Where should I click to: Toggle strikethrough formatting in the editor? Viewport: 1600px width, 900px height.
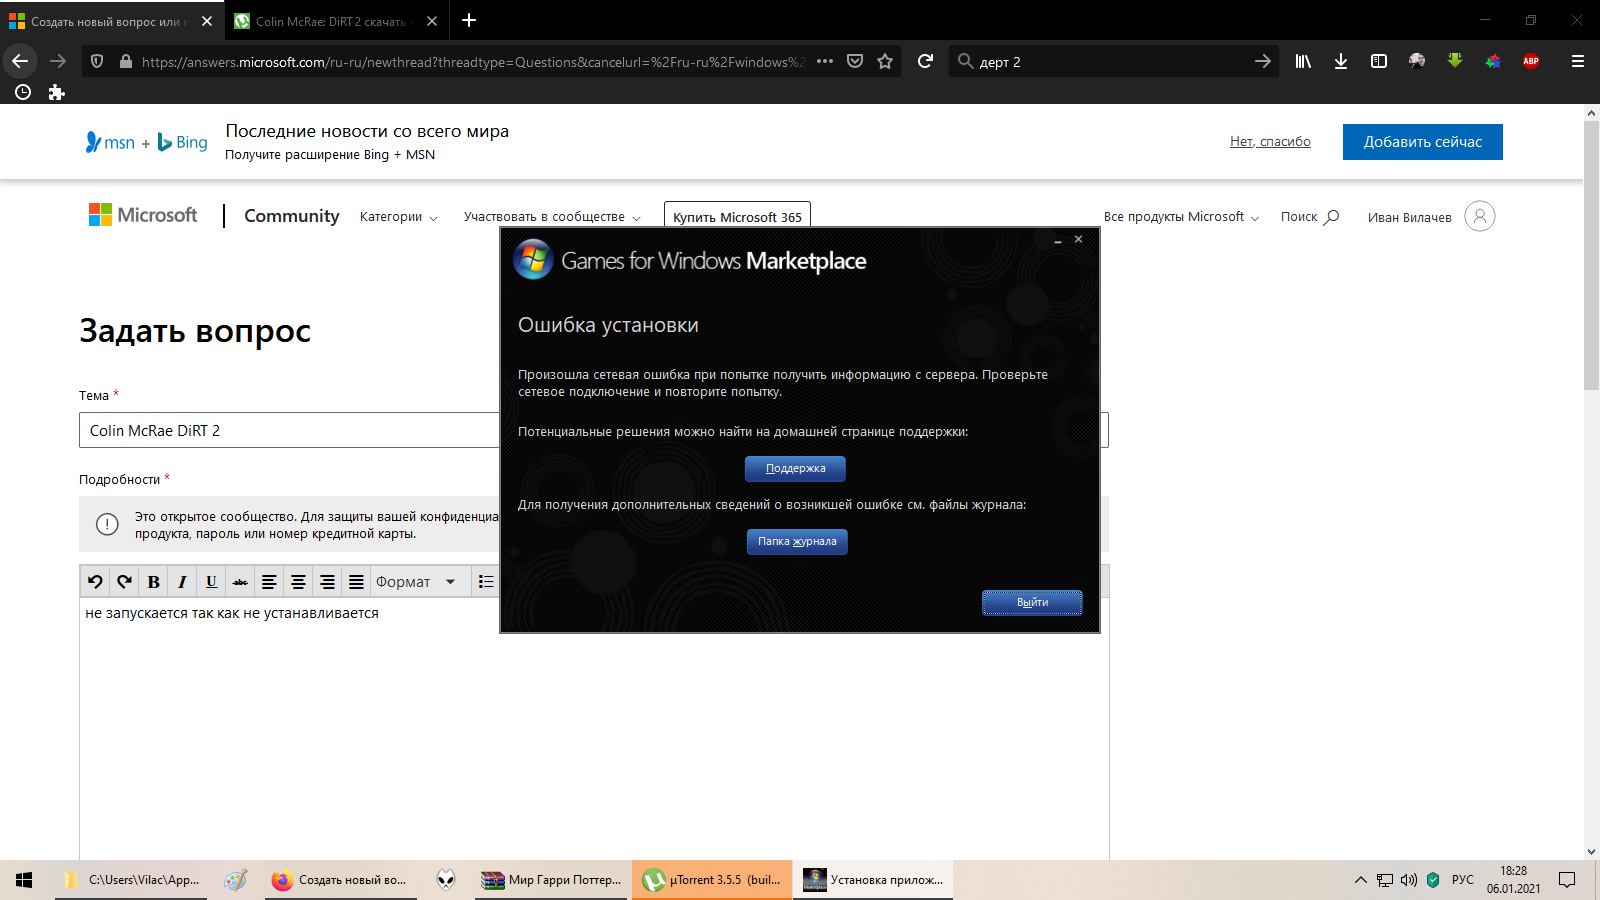click(240, 581)
